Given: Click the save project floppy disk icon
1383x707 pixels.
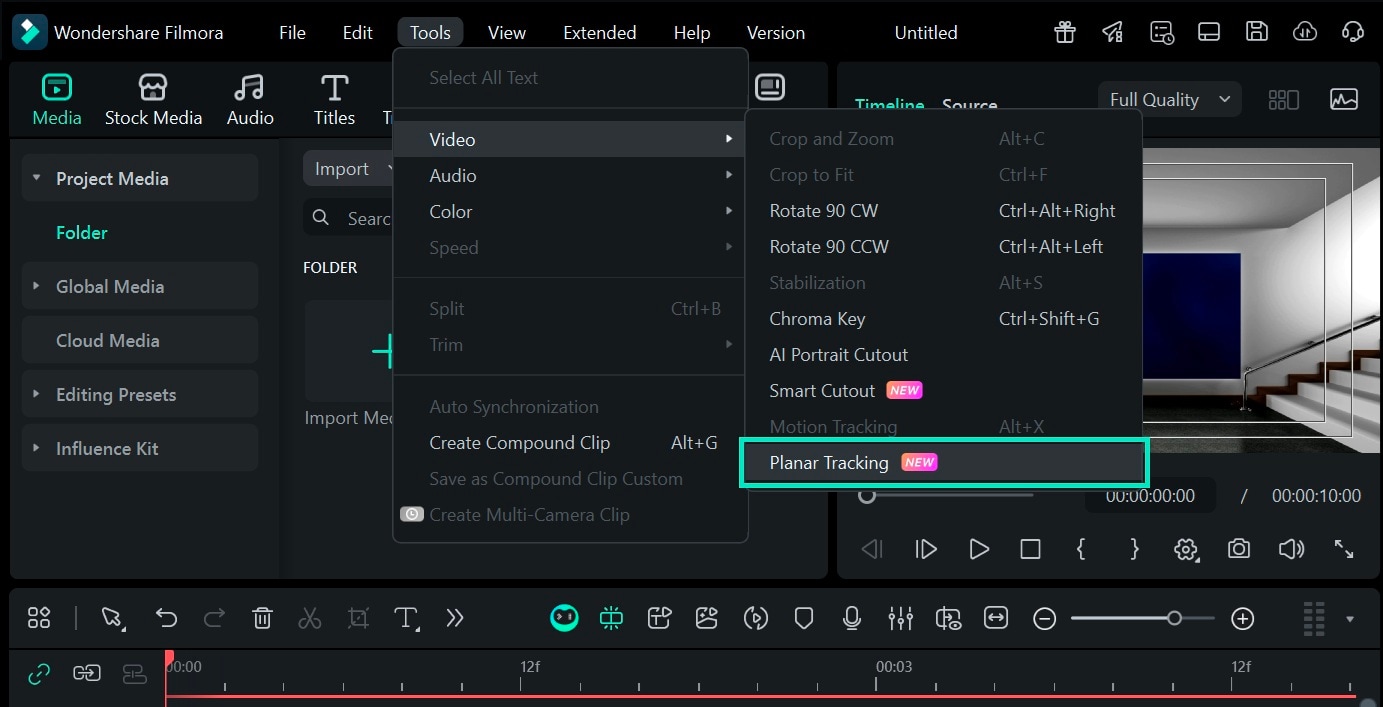Looking at the screenshot, I should coord(1257,31).
